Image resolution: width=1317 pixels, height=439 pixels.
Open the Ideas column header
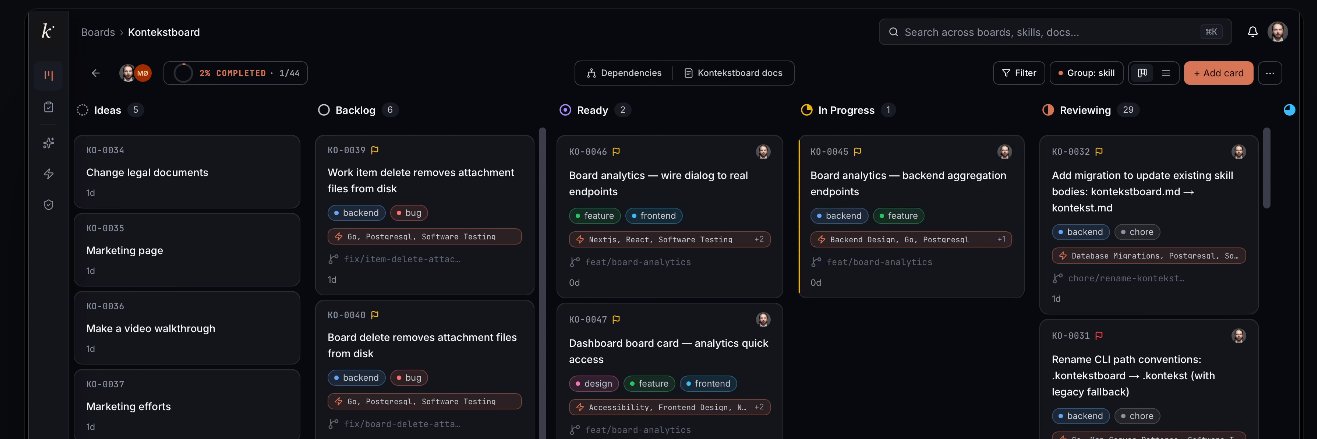coord(110,110)
